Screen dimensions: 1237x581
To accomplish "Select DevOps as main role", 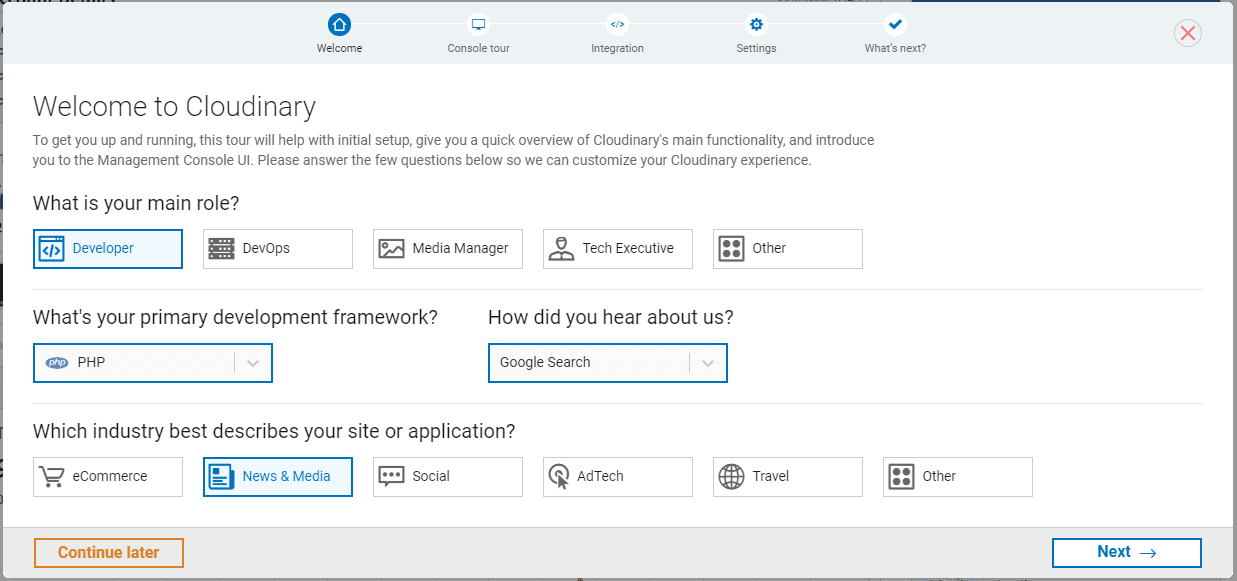I will point(278,249).
